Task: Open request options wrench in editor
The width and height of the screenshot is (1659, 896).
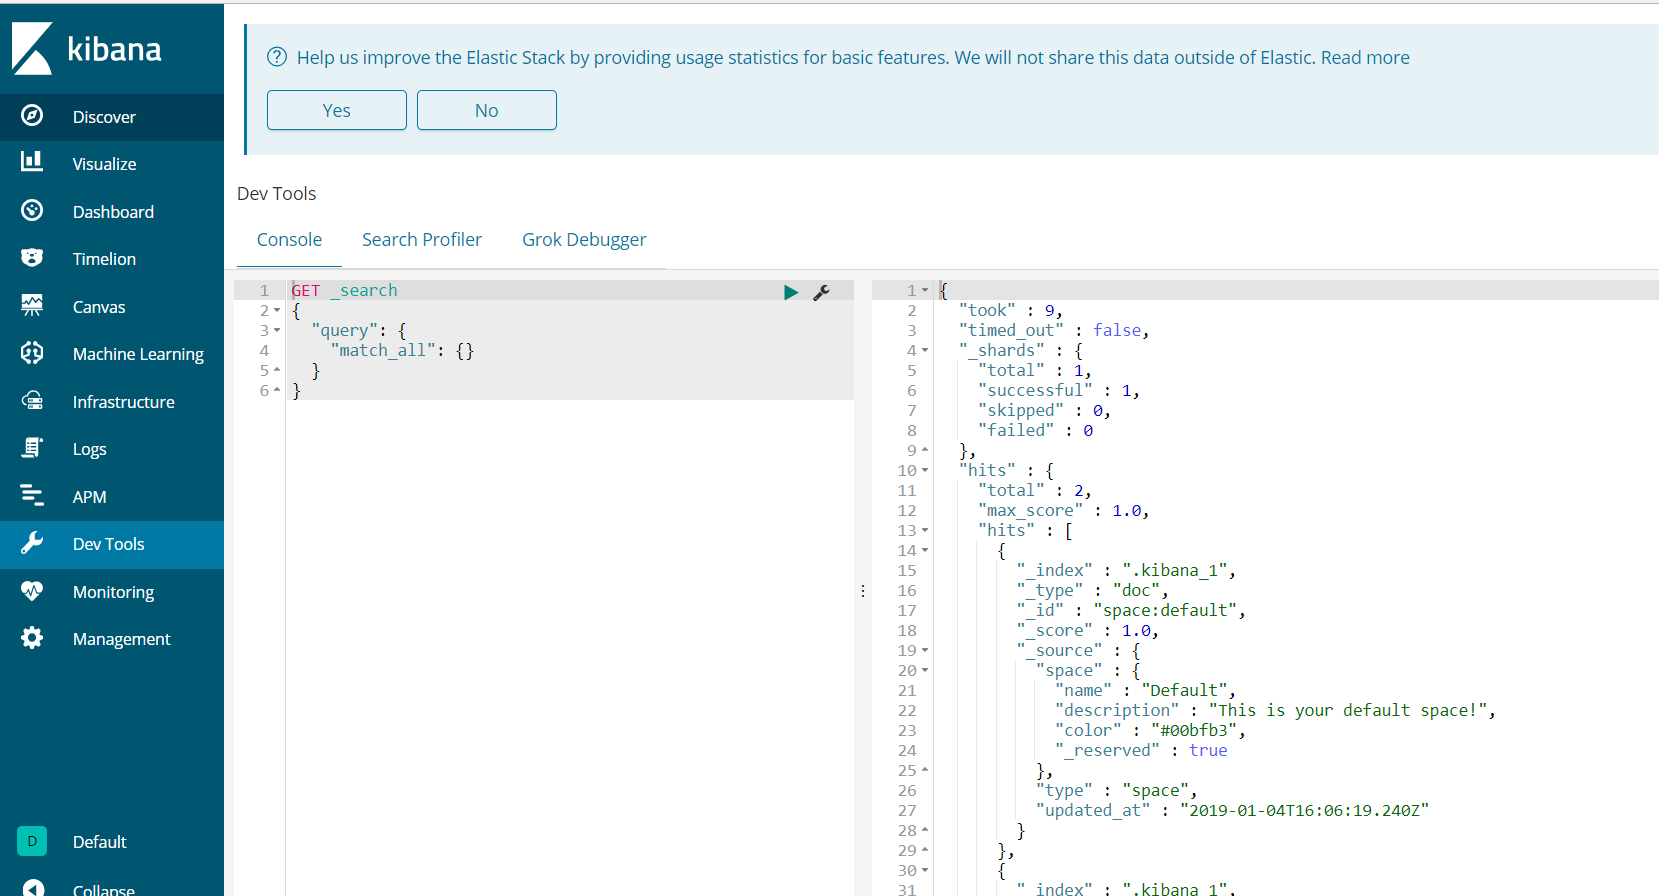Action: point(822,292)
